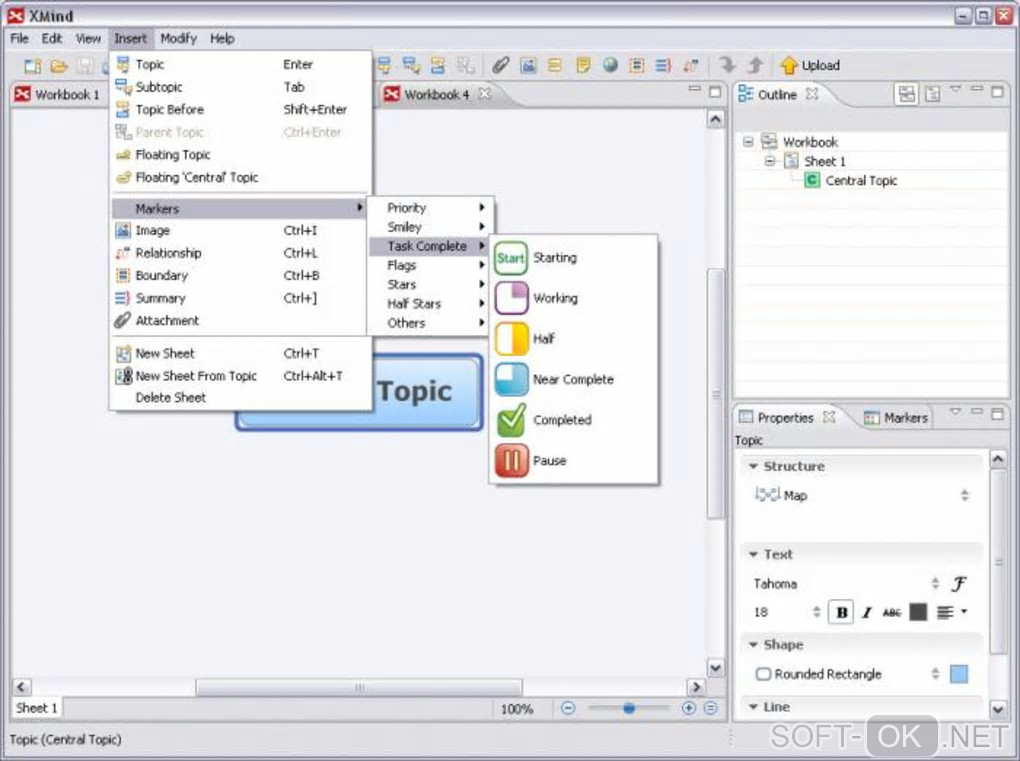The width and height of the screenshot is (1020, 761).
Task: Open the Map structure dropdown
Action: tap(965, 496)
